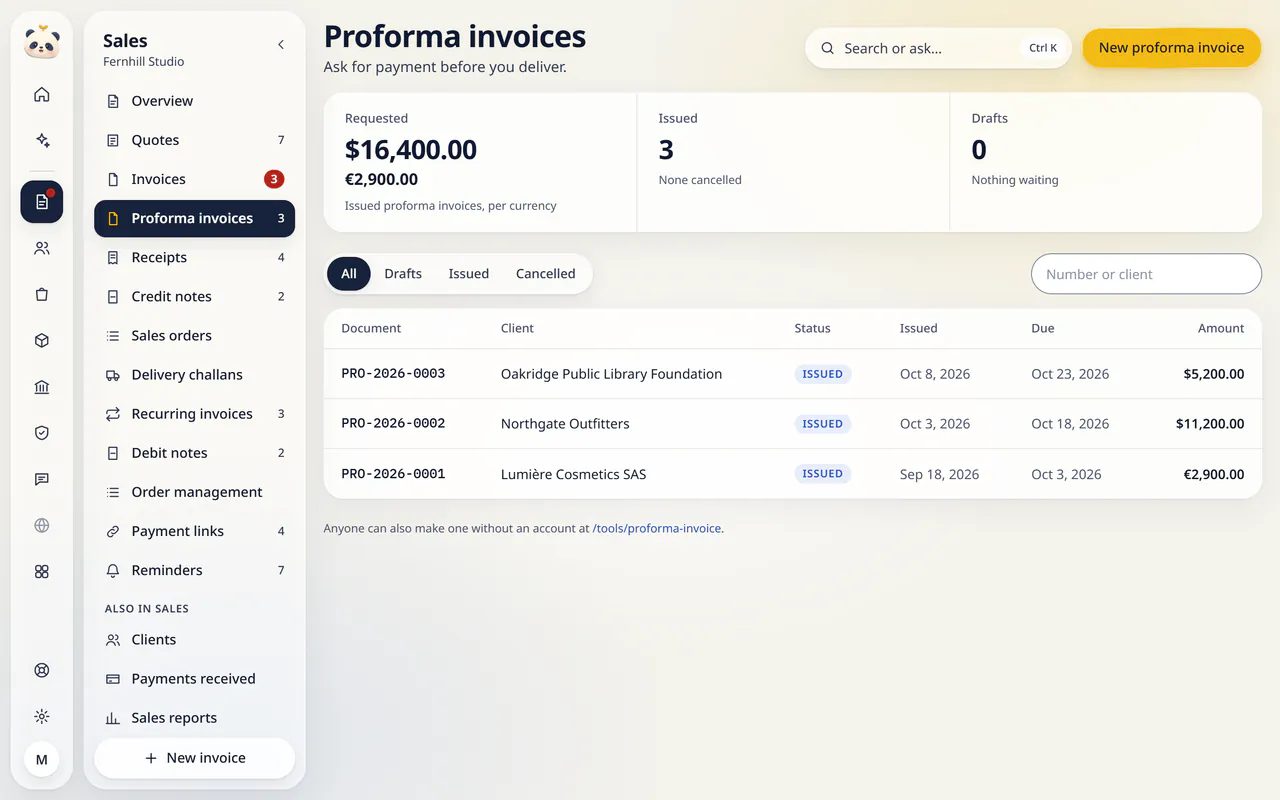Click the Number or client filter field
This screenshot has height=800, width=1280.
[1146, 274]
